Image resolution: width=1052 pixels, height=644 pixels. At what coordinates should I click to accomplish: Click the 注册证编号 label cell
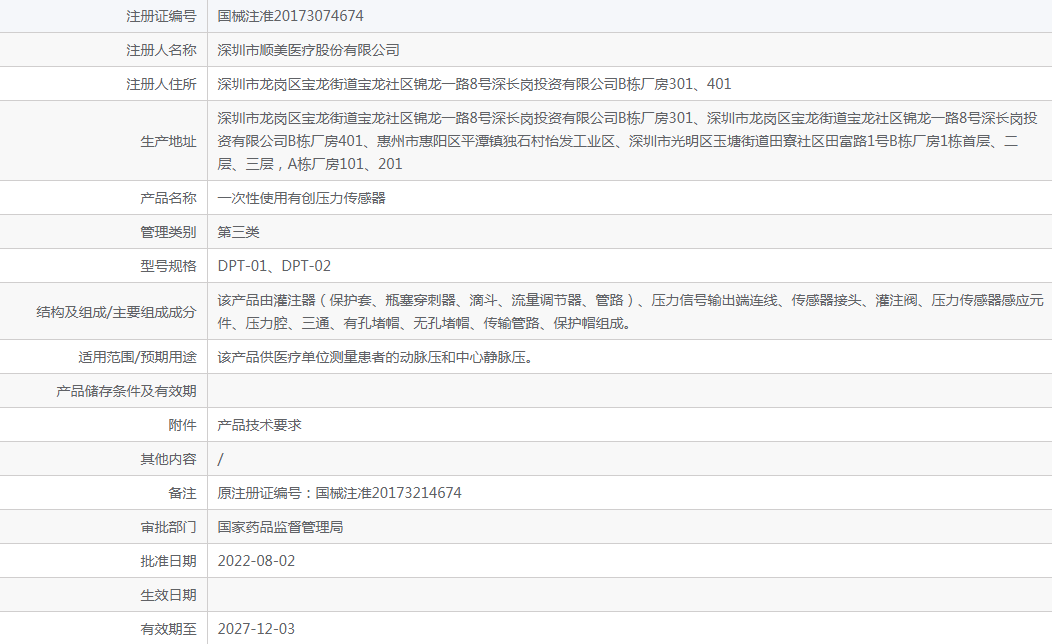coord(103,16)
